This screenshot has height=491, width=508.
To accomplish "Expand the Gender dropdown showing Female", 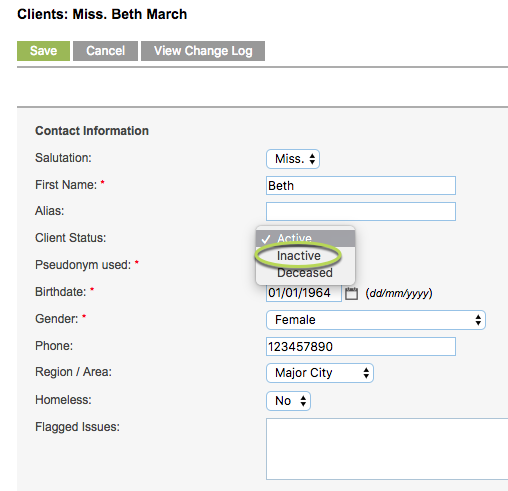I will 376,320.
